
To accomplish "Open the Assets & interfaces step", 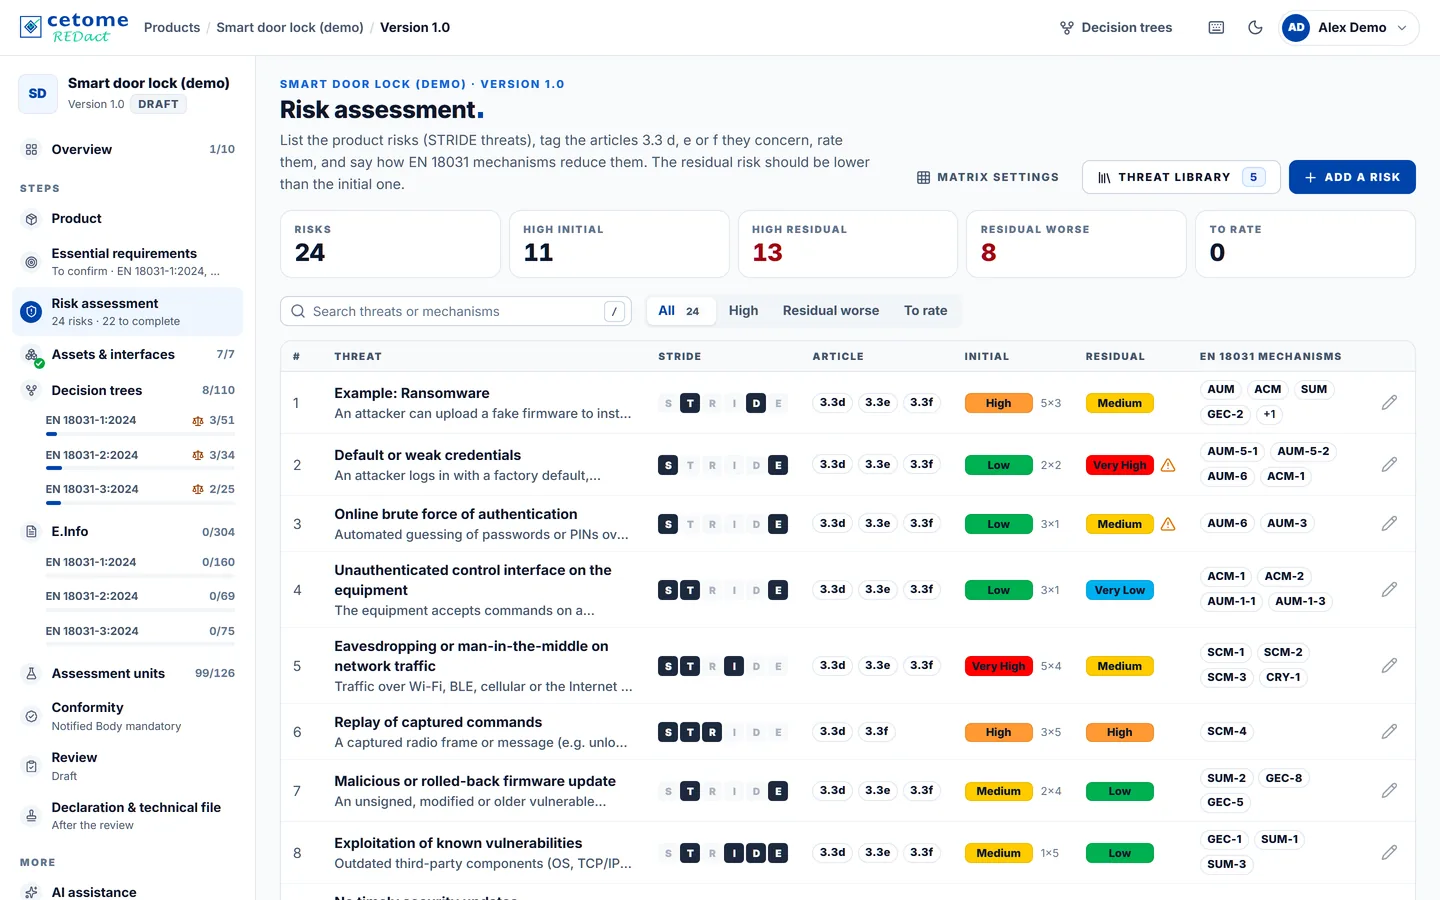I will pos(128,355).
